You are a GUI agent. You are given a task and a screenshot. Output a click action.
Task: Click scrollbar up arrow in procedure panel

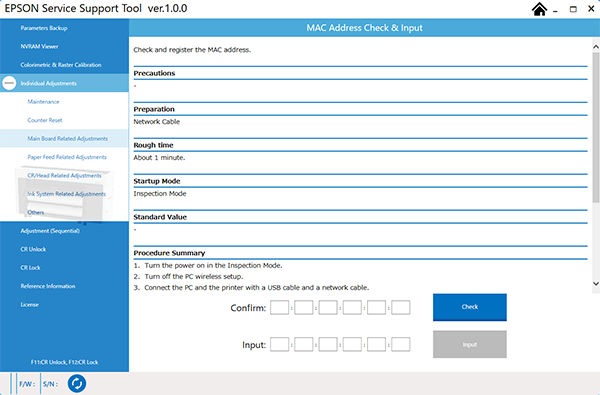(x=596, y=47)
